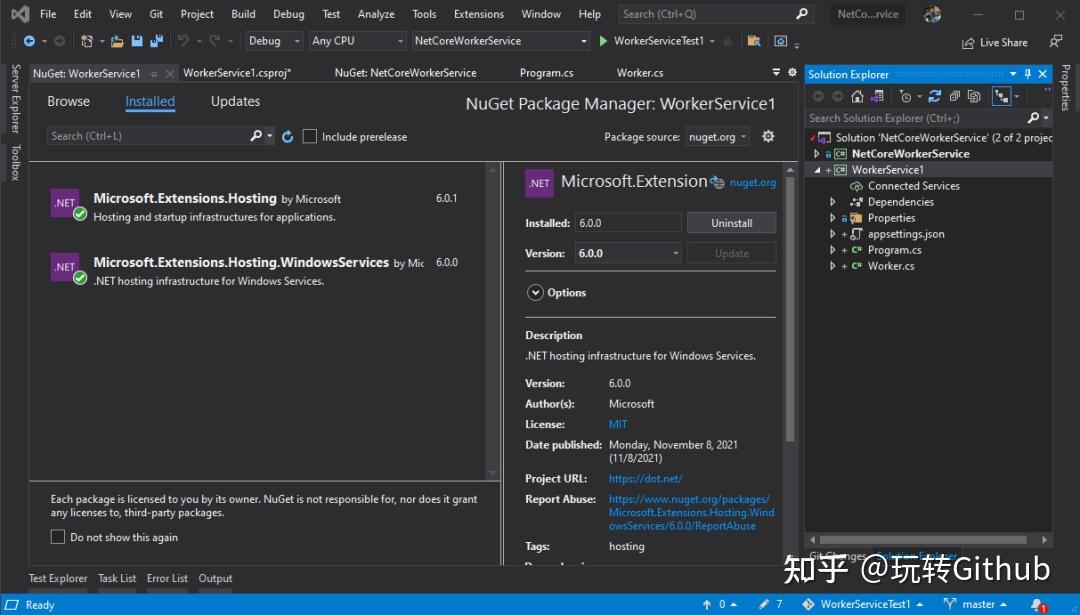Open the Any CPU platform dropdown
Viewport: 1080px width, 615px height.
tap(357, 40)
